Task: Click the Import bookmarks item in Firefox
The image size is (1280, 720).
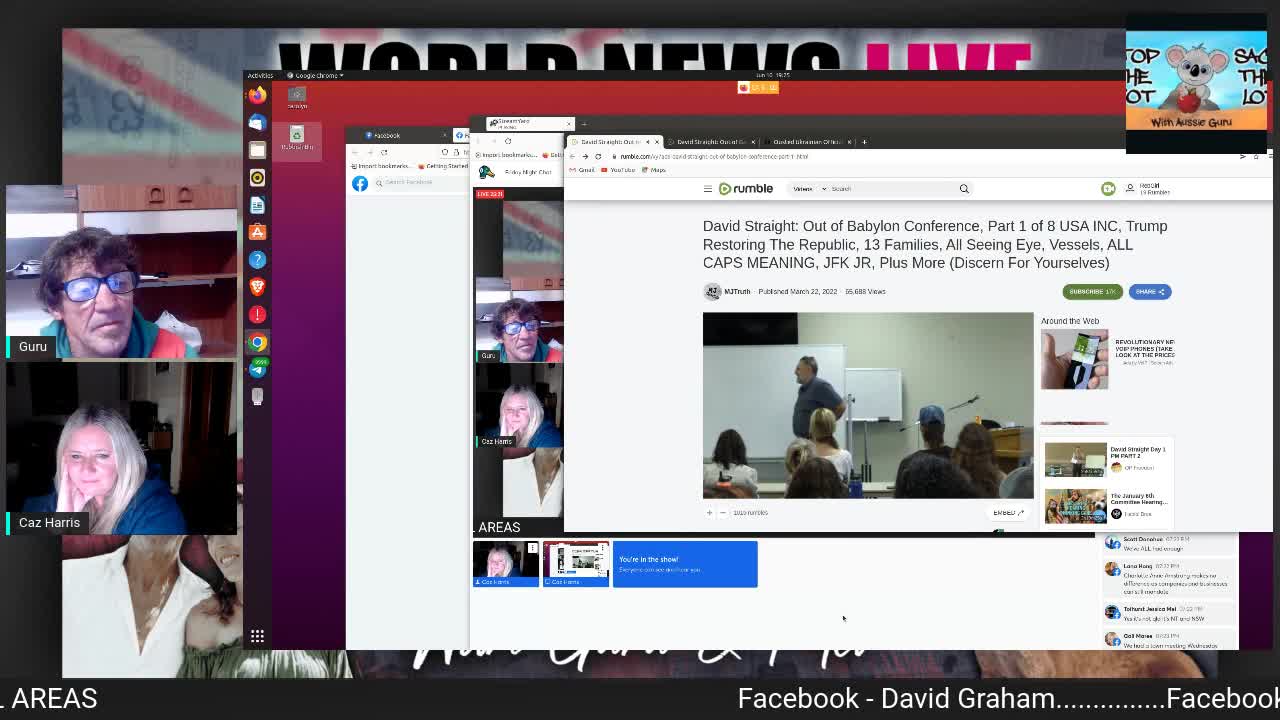Action: coord(381,166)
